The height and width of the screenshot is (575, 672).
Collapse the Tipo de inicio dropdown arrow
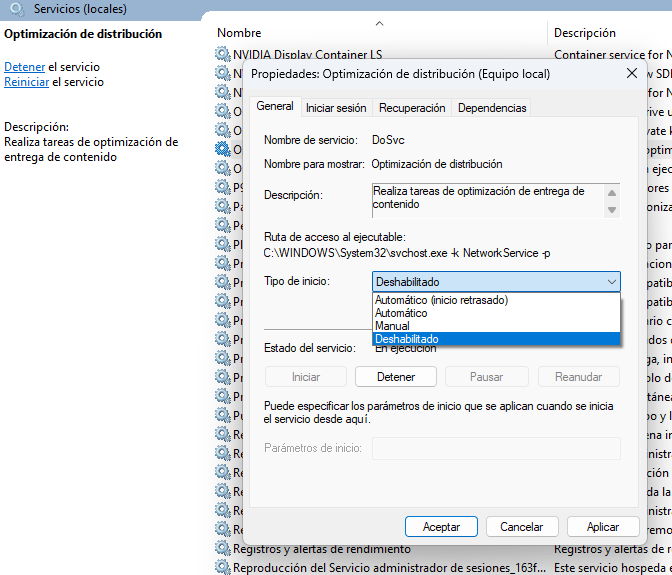coord(611,282)
